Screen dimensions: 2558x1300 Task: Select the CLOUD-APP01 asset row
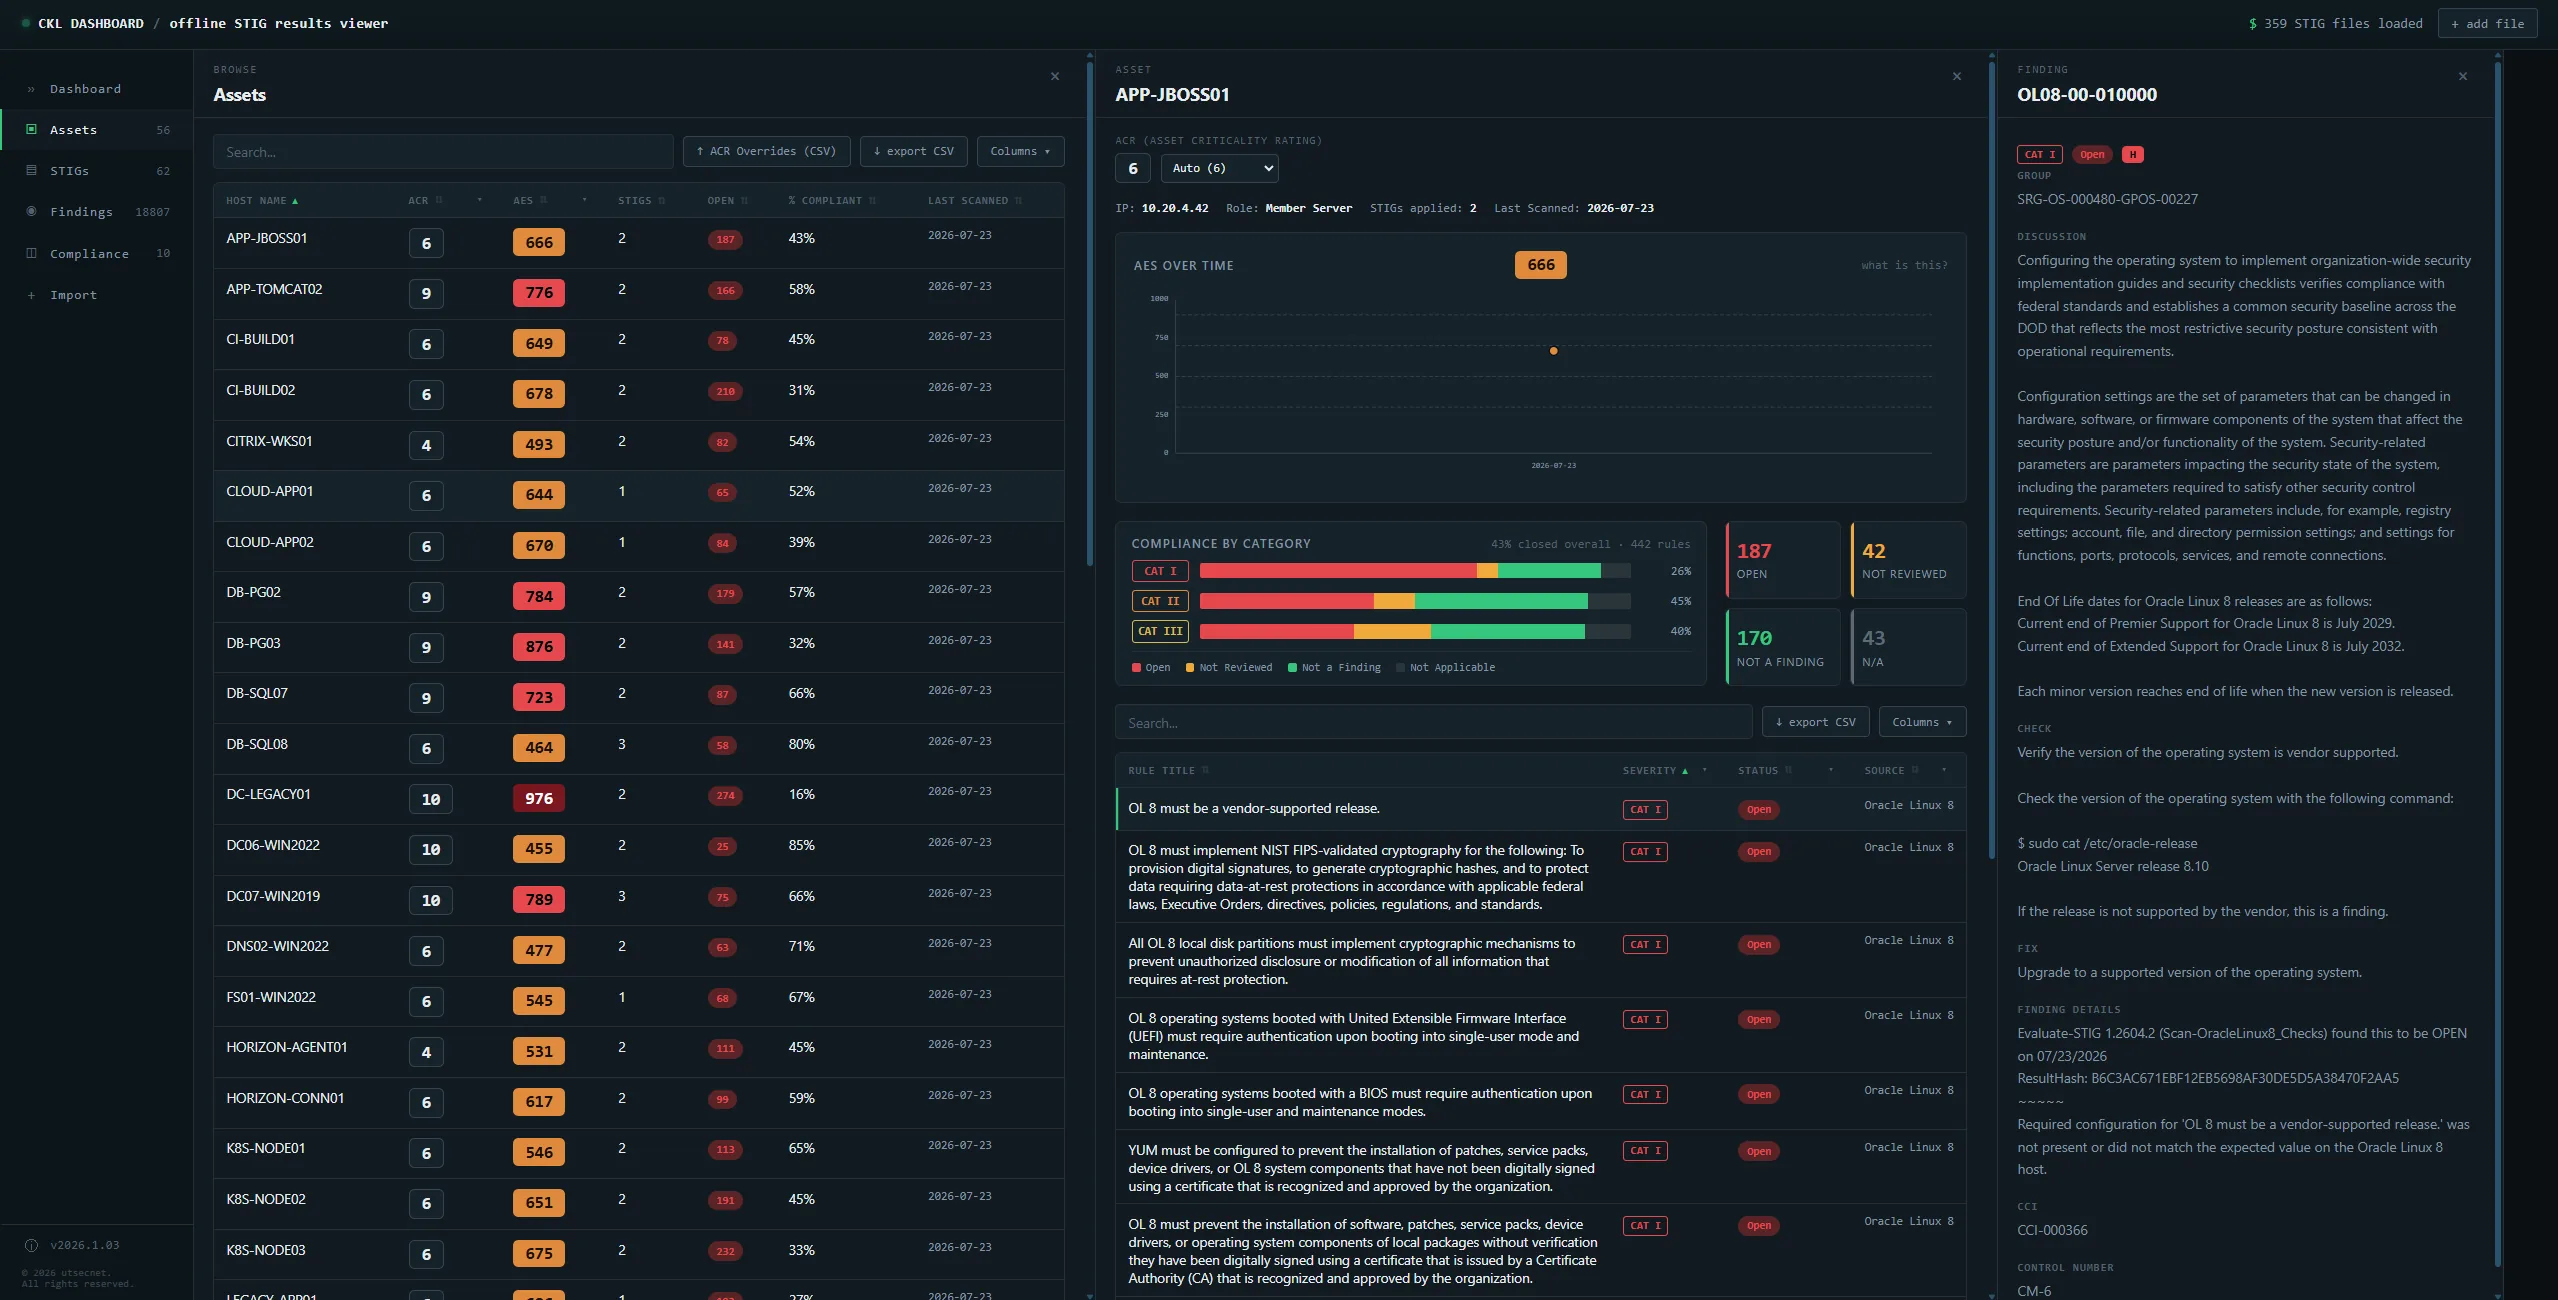tap(638, 495)
